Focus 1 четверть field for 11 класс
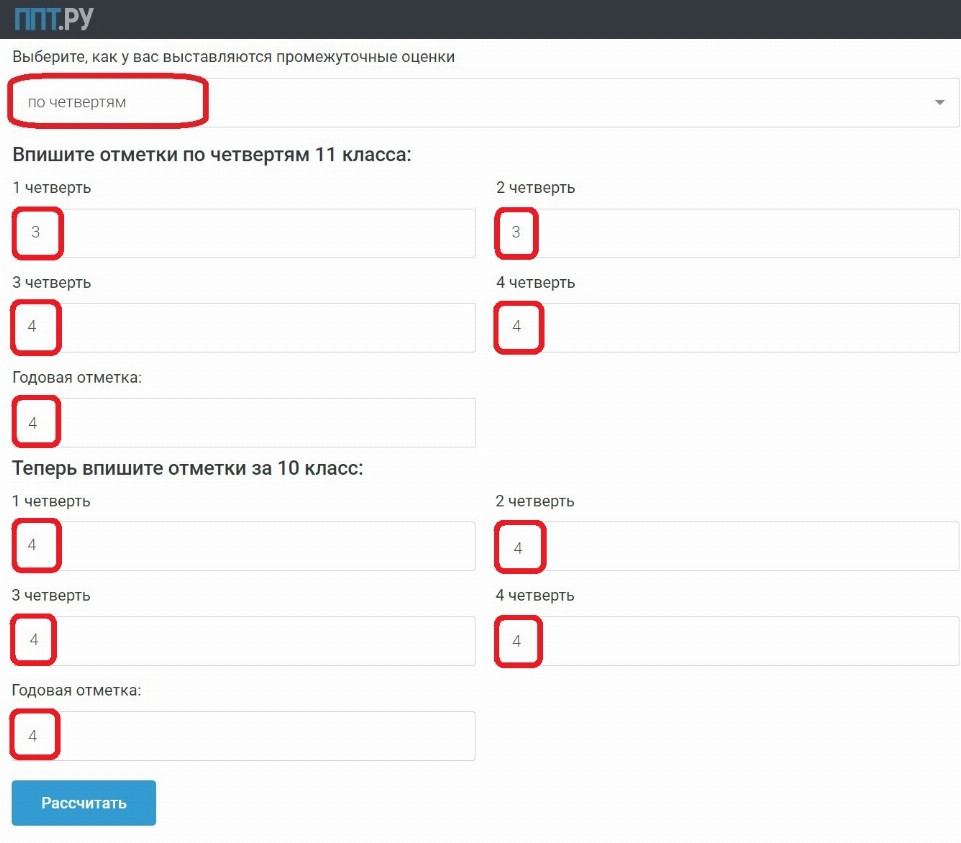 point(244,233)
